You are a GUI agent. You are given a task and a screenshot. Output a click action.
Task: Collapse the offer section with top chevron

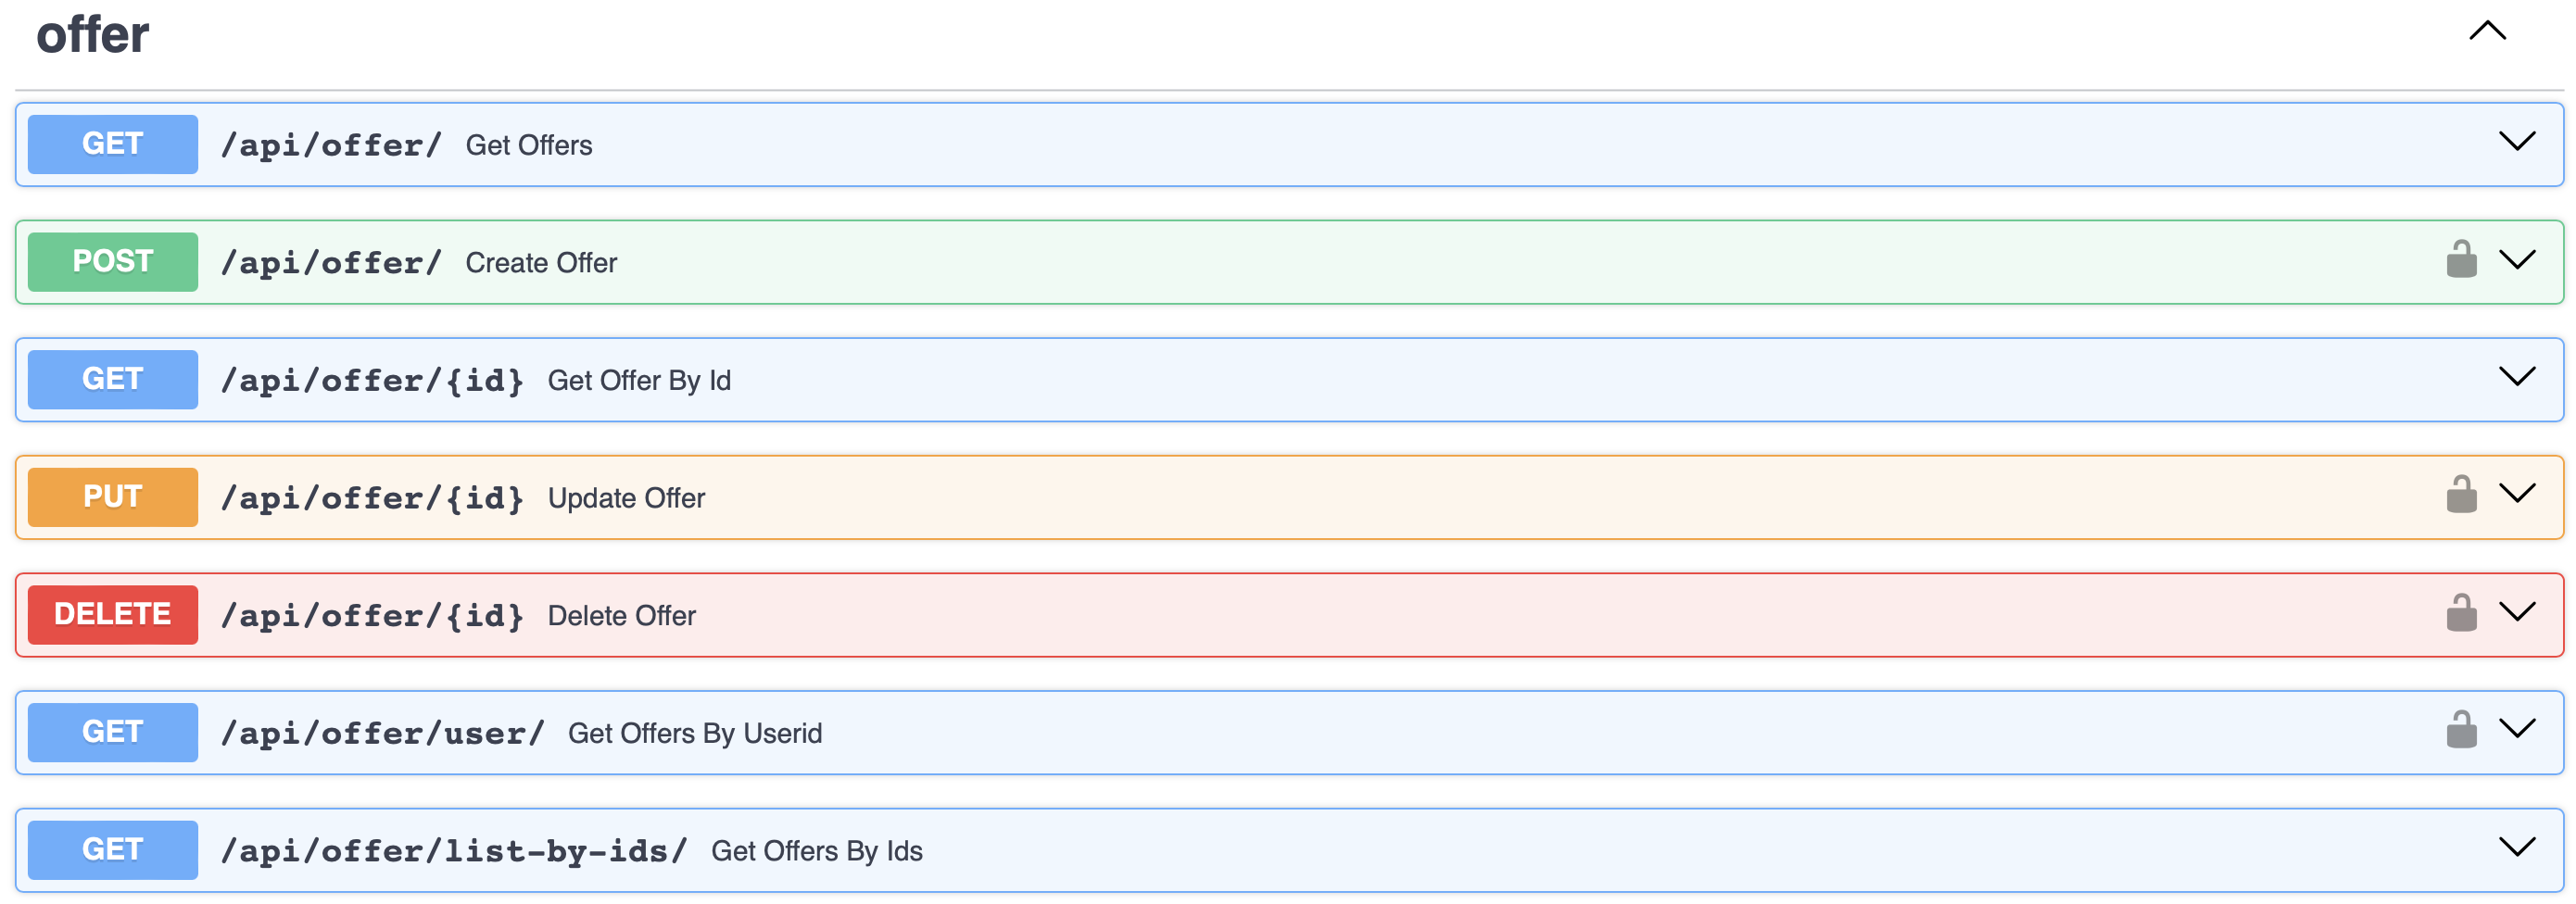coord(2487,31)
